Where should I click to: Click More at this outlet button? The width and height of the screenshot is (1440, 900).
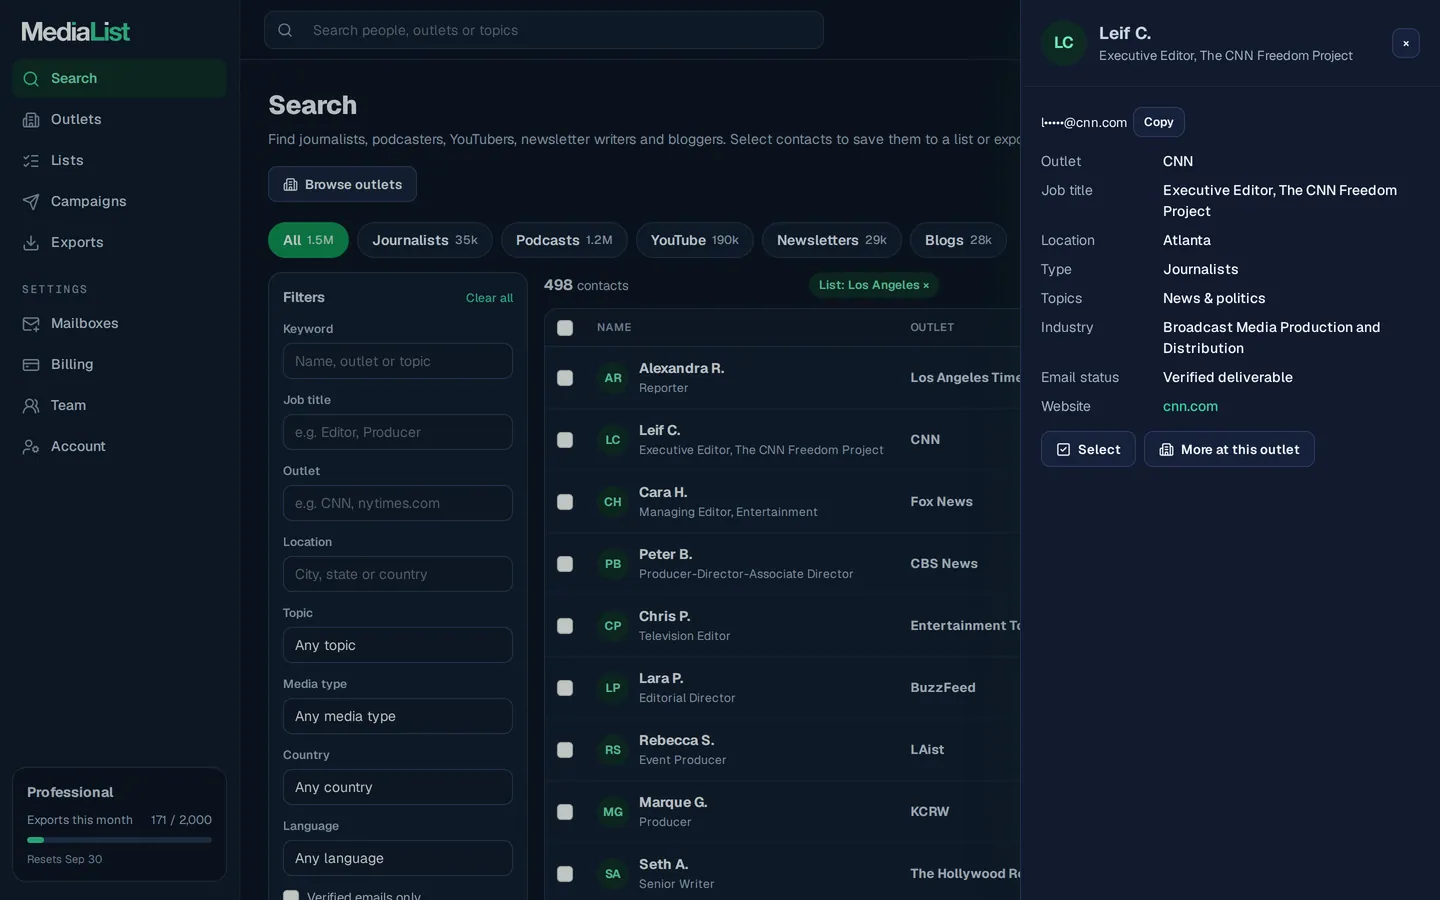[x=1229, y=449]
